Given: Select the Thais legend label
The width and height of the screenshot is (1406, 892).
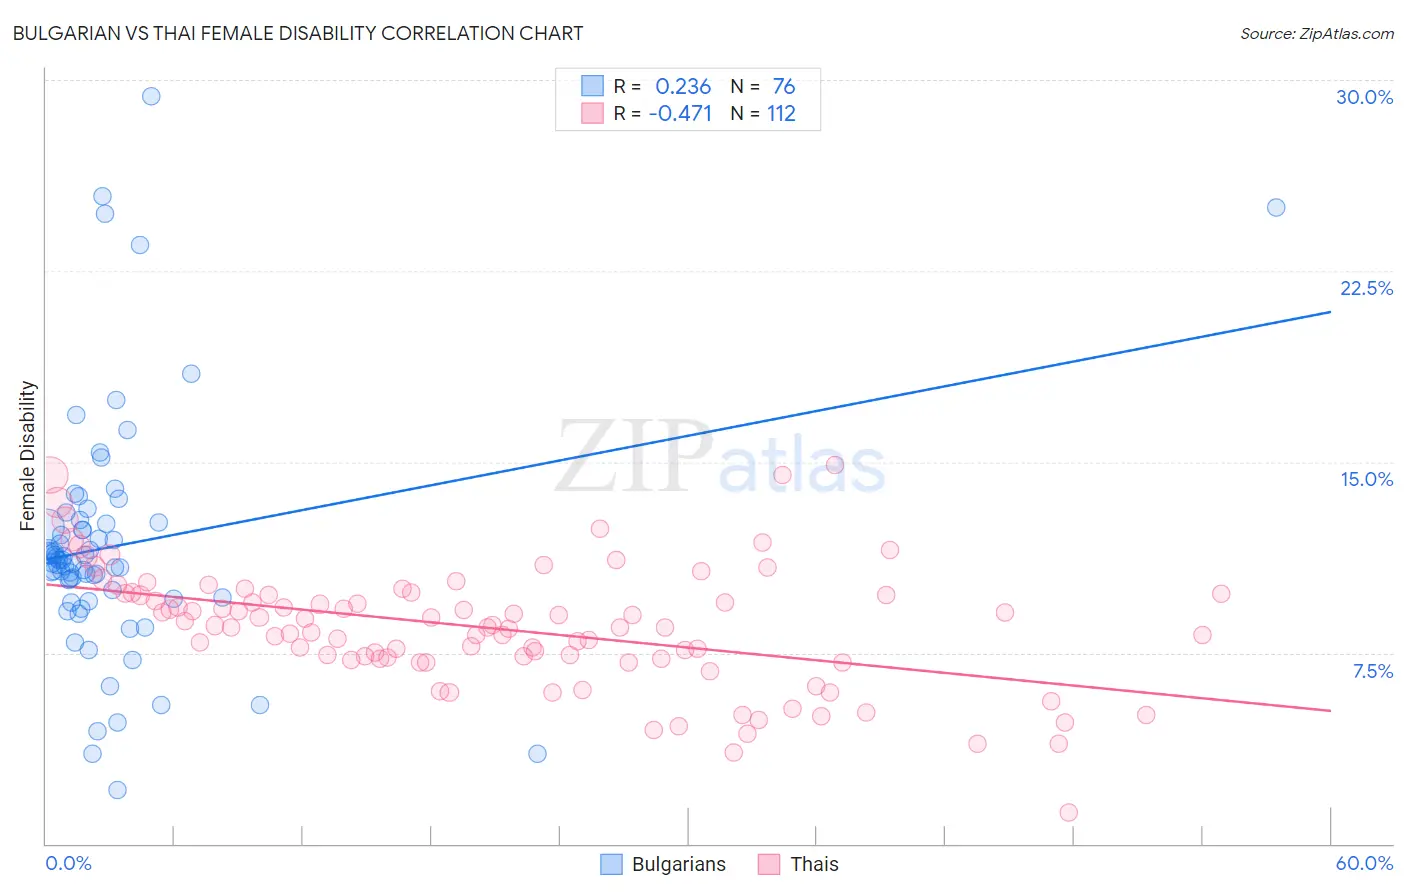Looking at the screenshot, I should click(814, 864).
